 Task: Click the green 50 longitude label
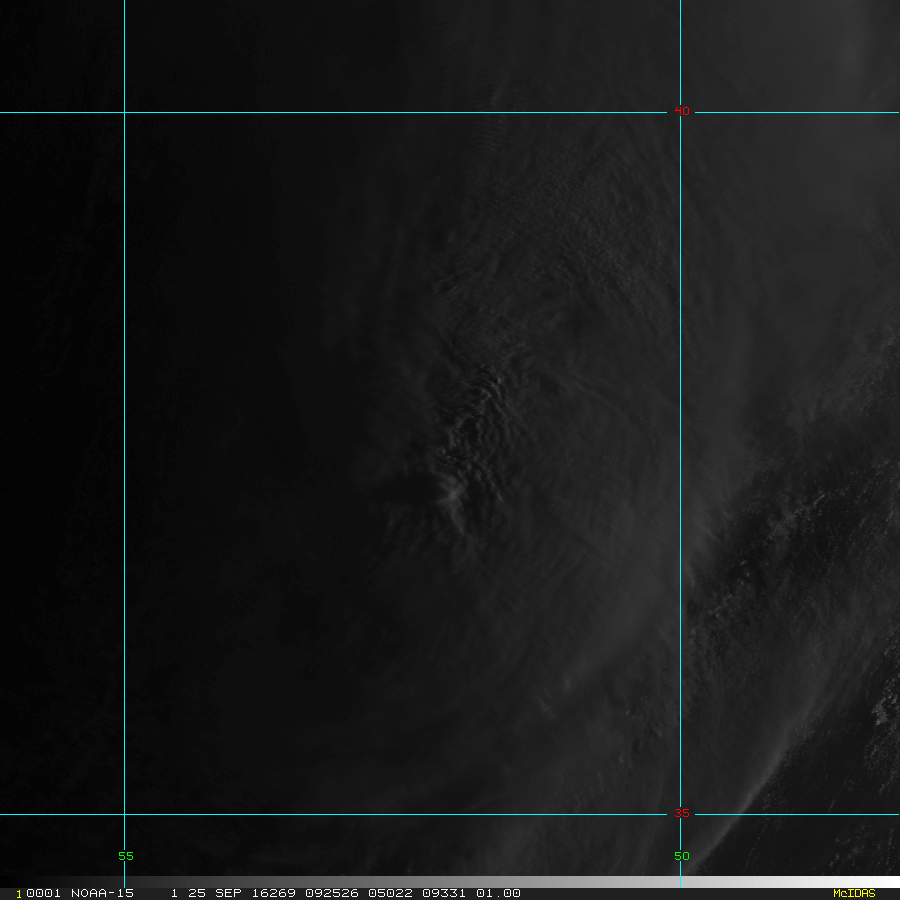pos(681,856)
